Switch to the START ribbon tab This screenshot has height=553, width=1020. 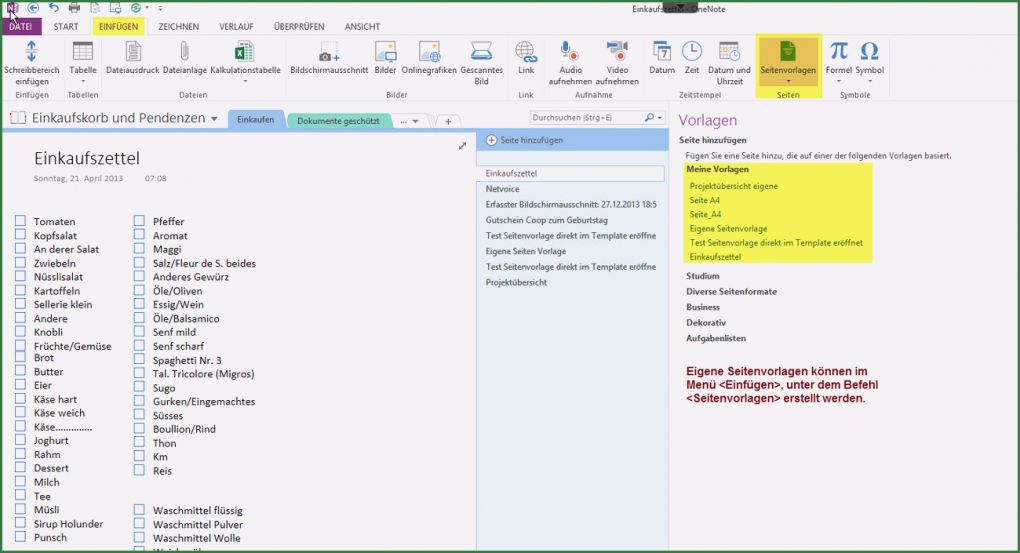click(66, 27)
